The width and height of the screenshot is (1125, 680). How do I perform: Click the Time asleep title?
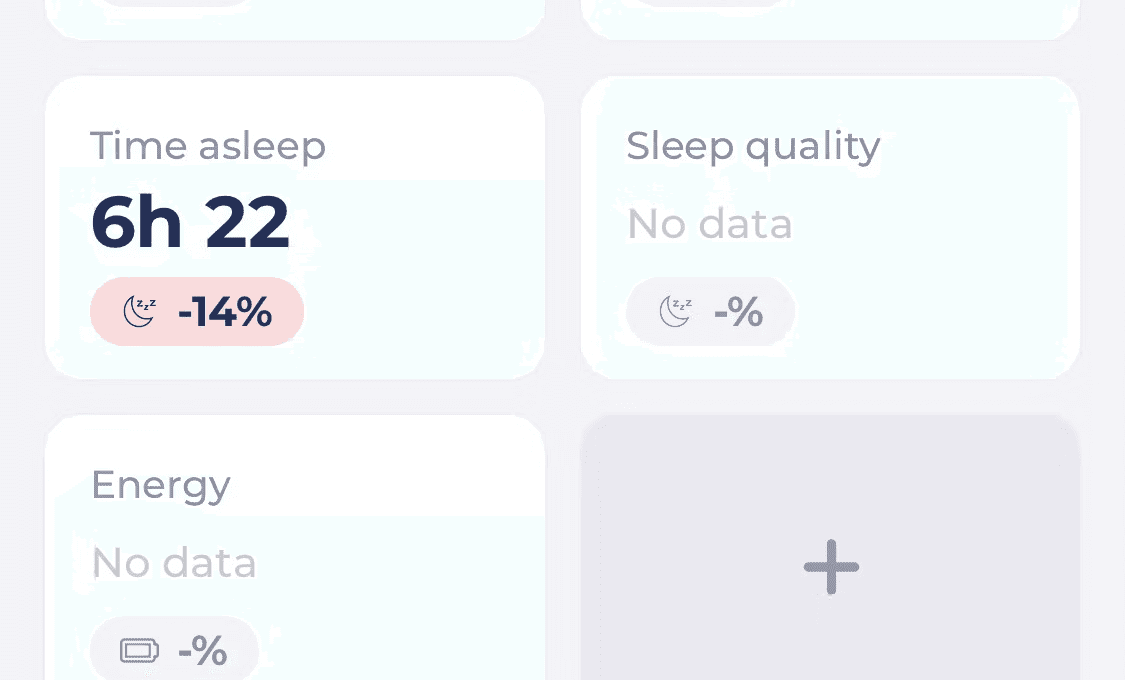point(208,146)
